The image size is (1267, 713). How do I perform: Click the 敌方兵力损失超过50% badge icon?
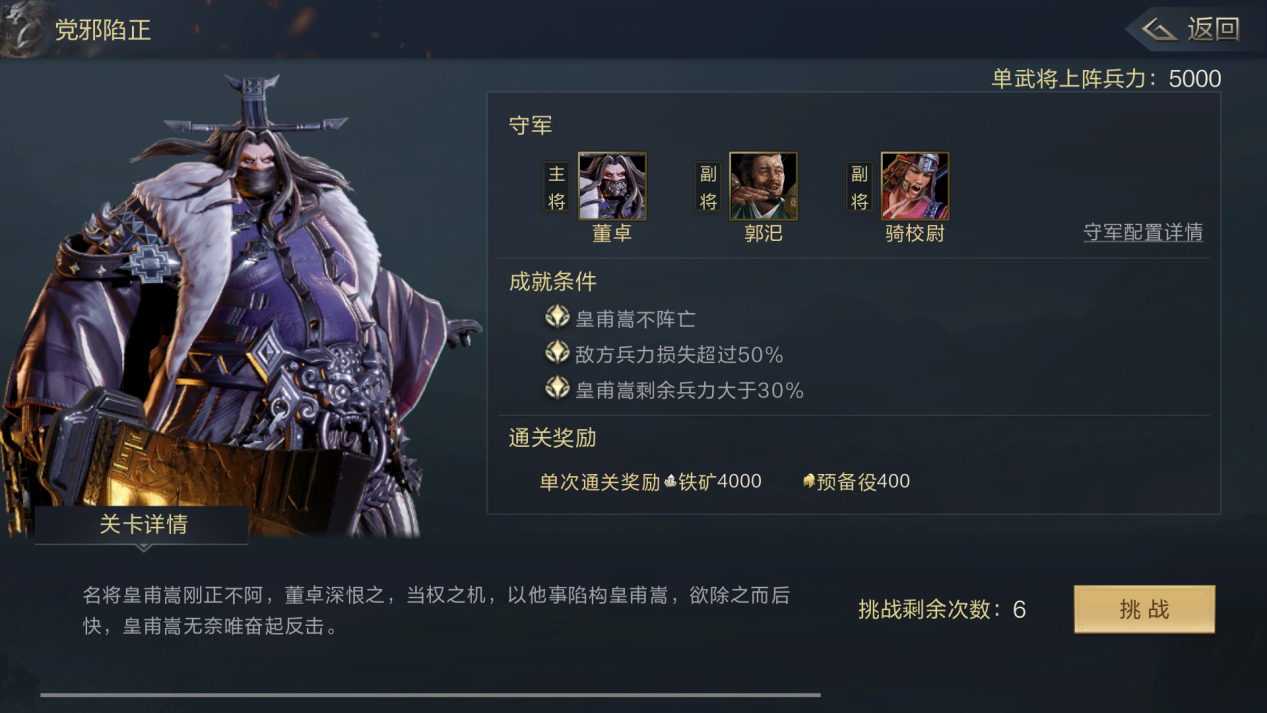557,353
